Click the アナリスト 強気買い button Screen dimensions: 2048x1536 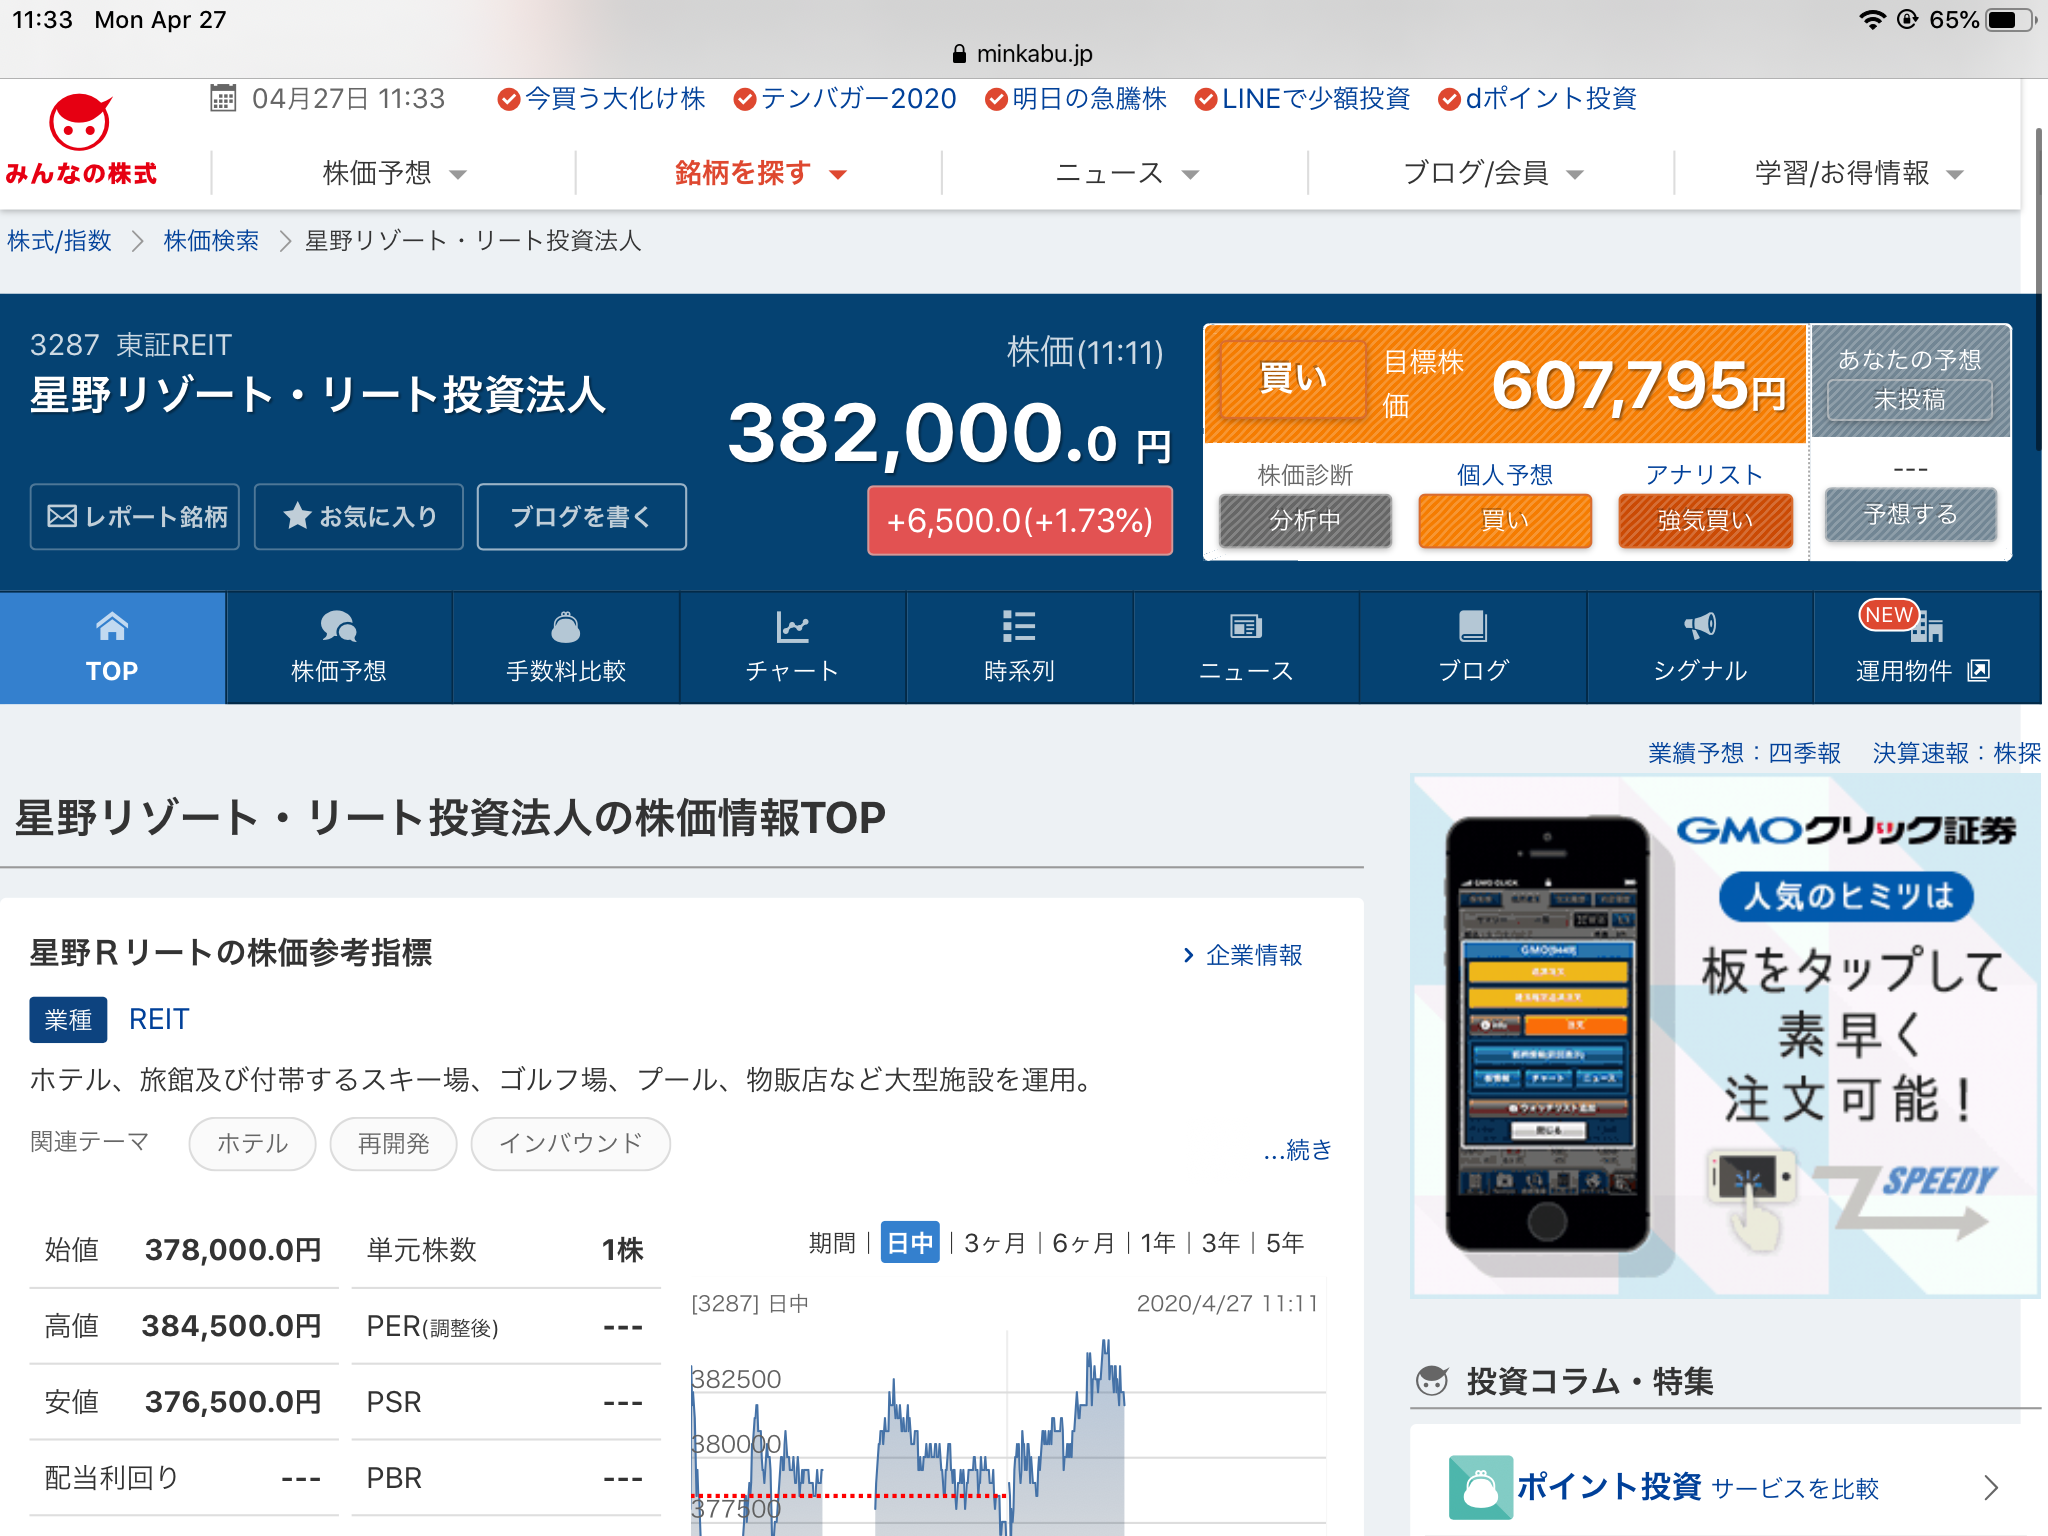point(1705,520)
